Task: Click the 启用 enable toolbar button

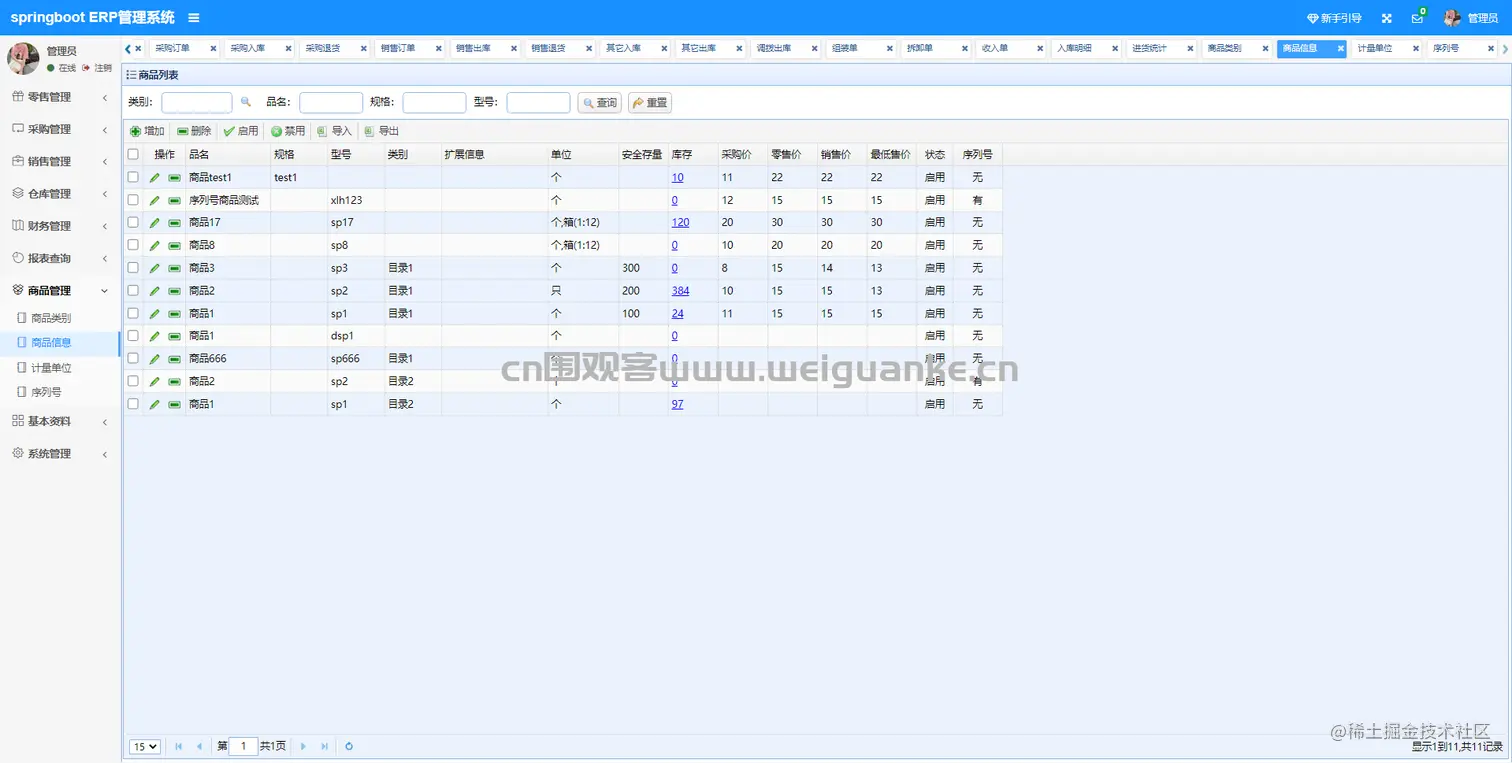Action: (x=241, y=131)
